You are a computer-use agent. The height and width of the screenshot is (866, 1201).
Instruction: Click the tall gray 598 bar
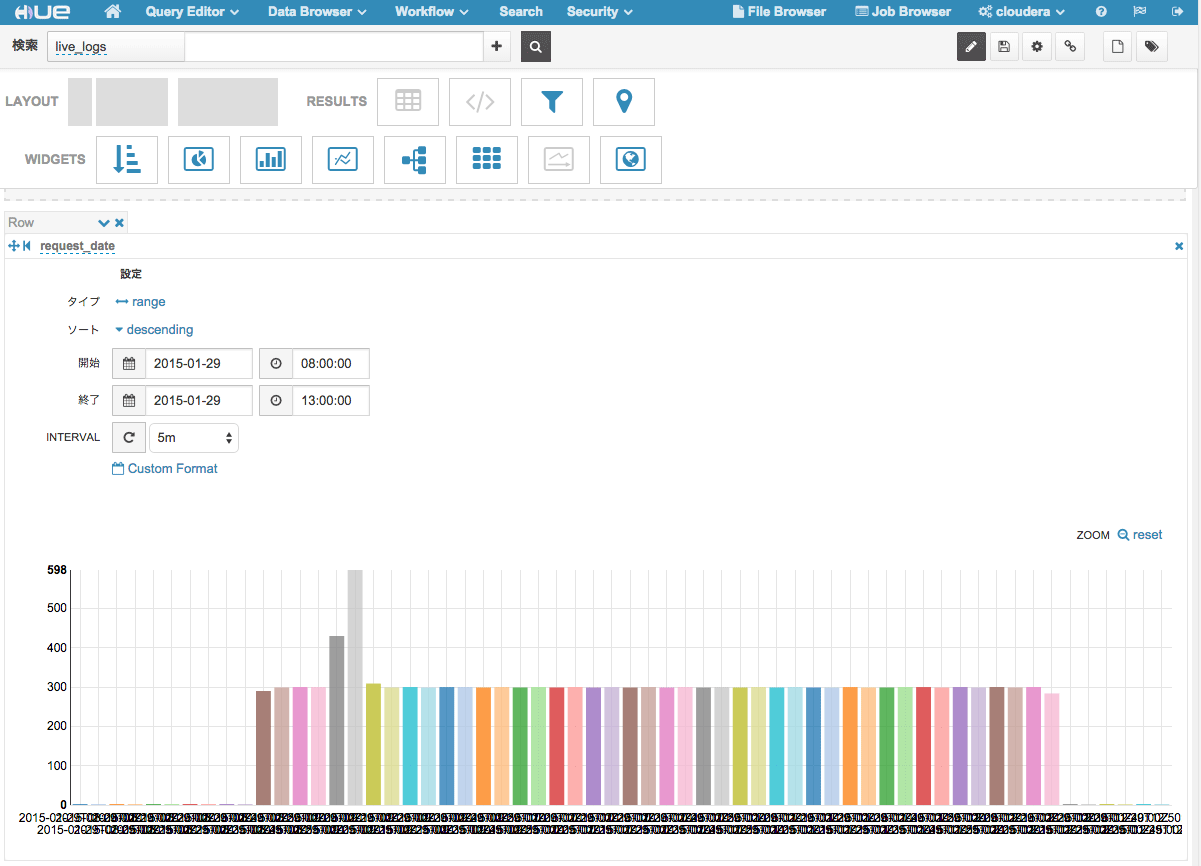click(355, 687)
